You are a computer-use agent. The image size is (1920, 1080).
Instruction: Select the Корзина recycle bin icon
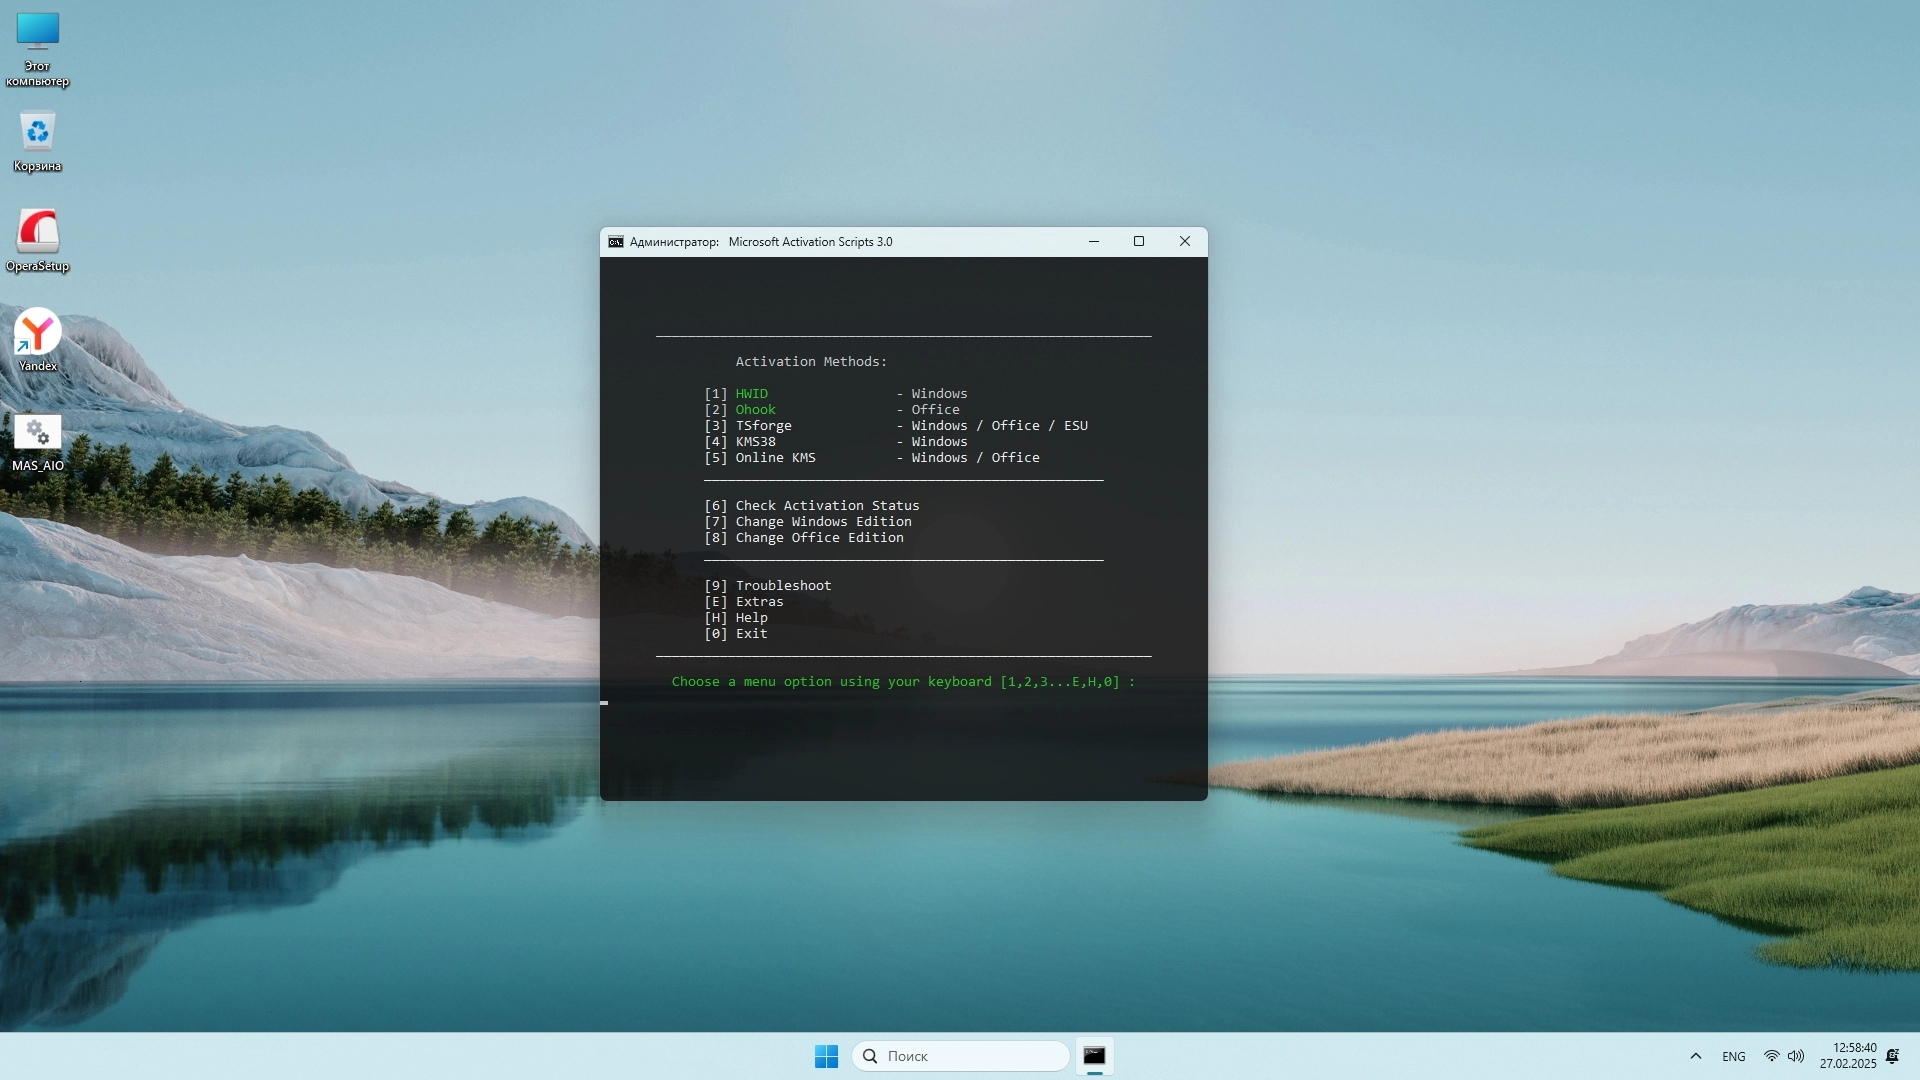[x=38, y=141]
